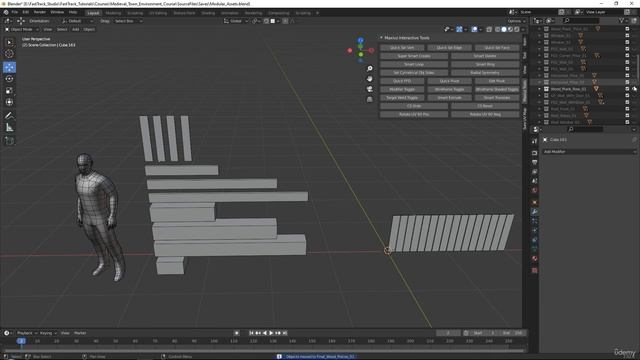This screenshot has height=360, width=640.
Task: Open the Render properties tab icon
Action: tap(534, 153)
